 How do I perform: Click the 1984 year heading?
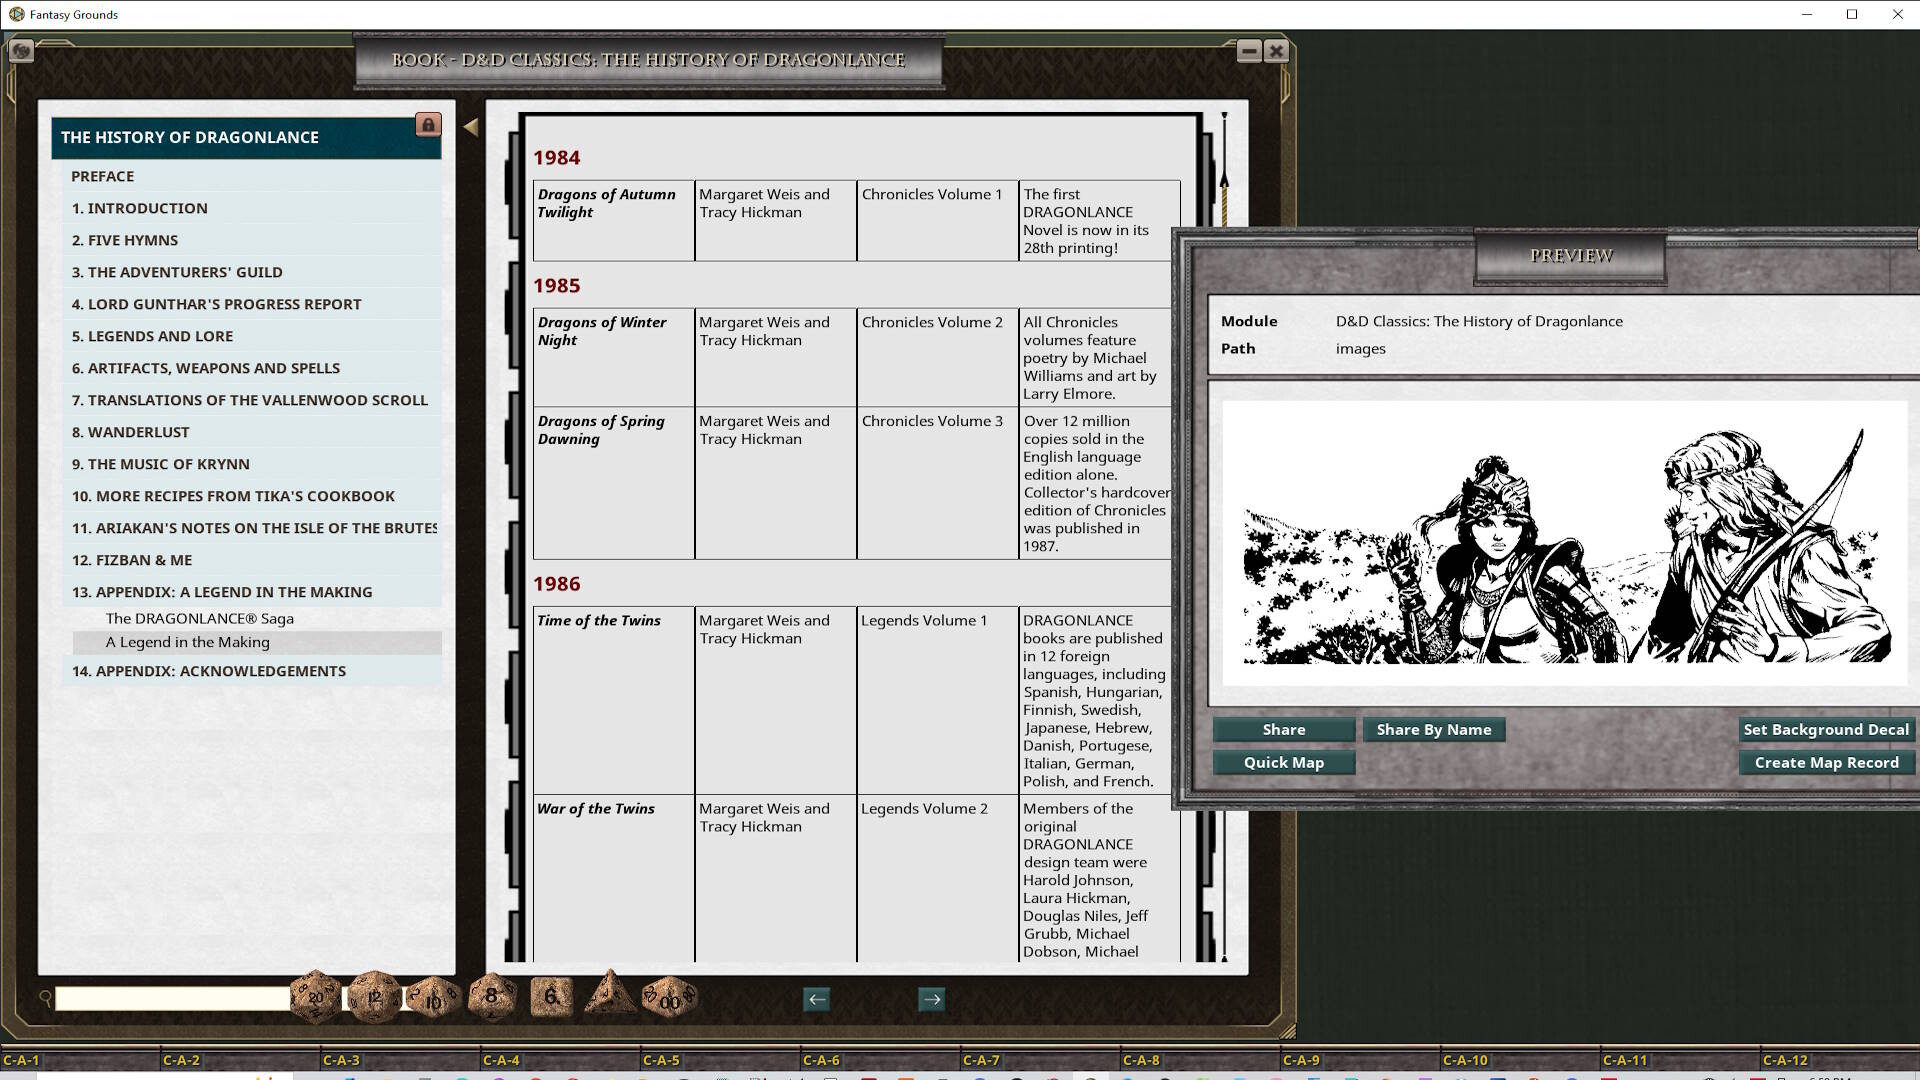tap(556, 158)
